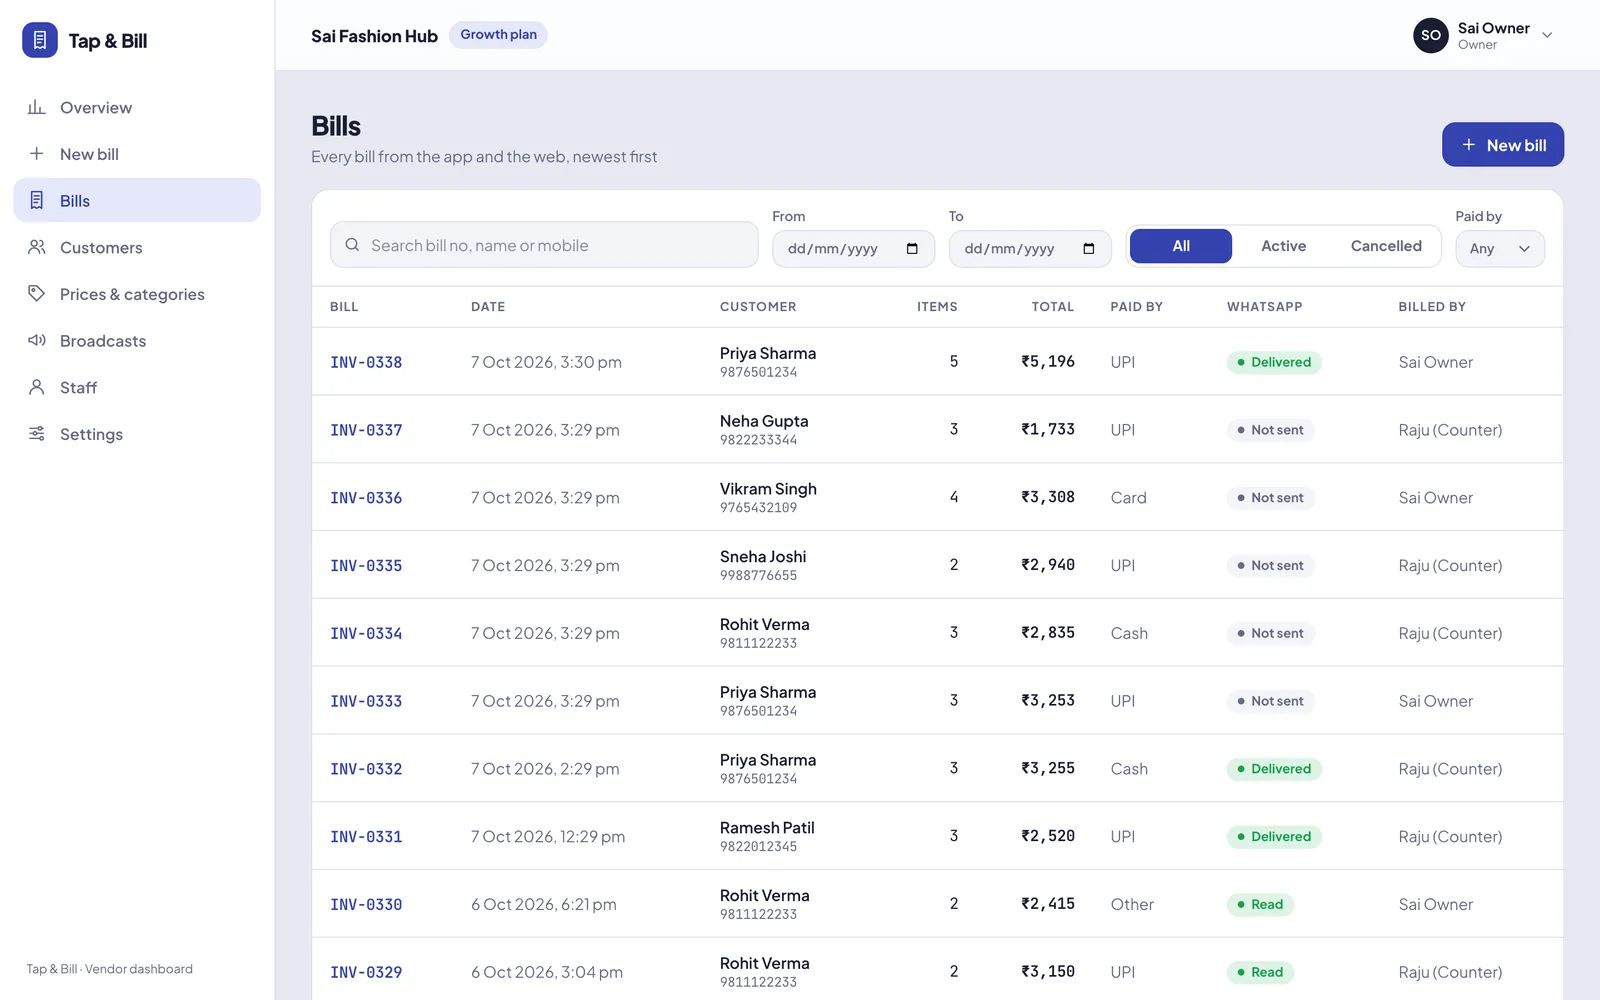1600x1000 pixels.
Task: Click the Delivered status badge for INV-0332
Action: coord(1274,769)
